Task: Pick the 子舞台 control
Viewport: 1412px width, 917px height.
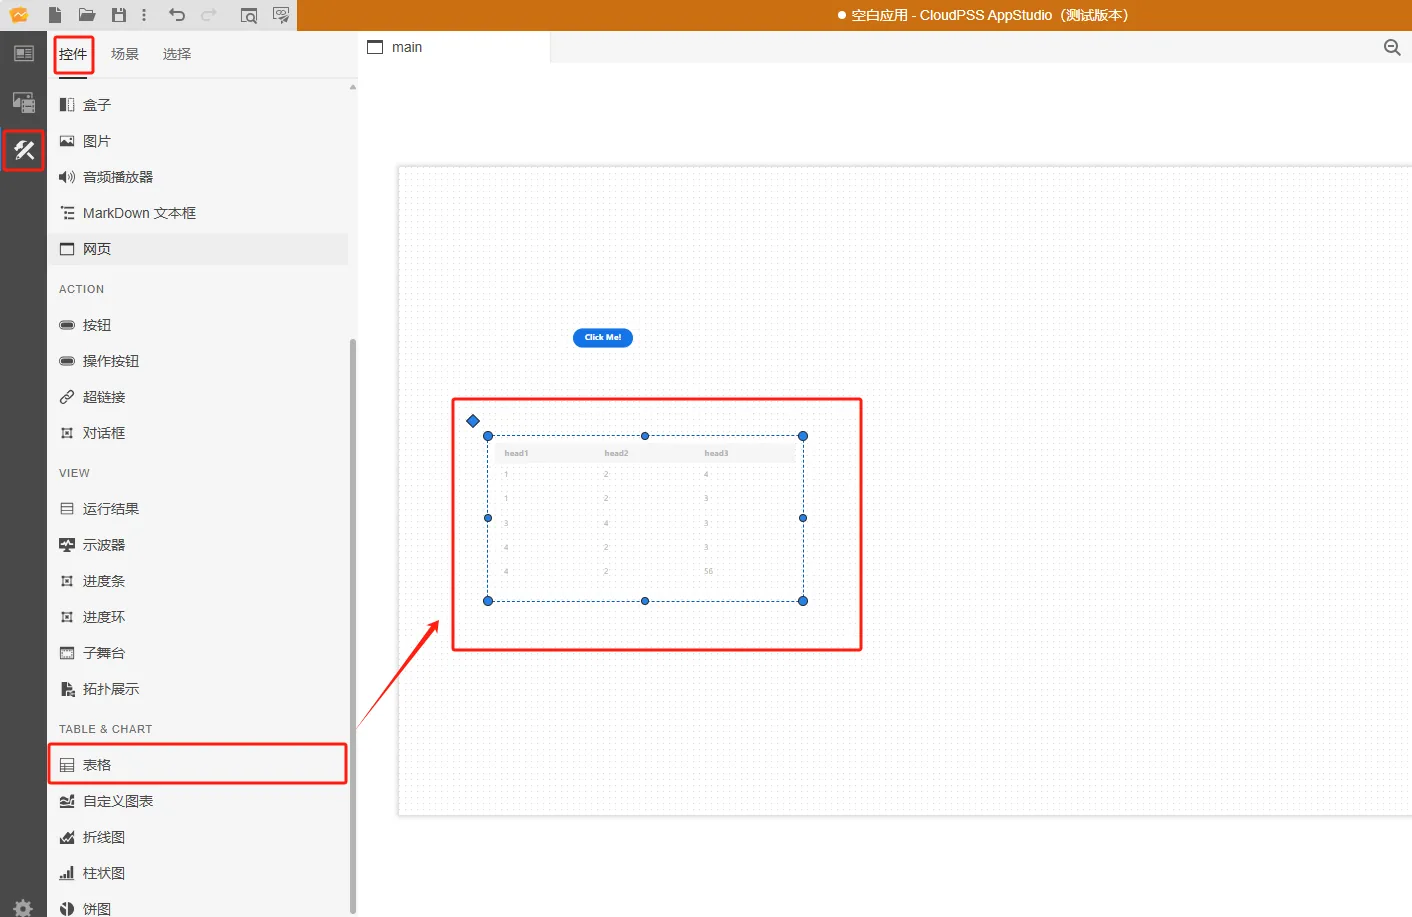Action: (198, 653)
